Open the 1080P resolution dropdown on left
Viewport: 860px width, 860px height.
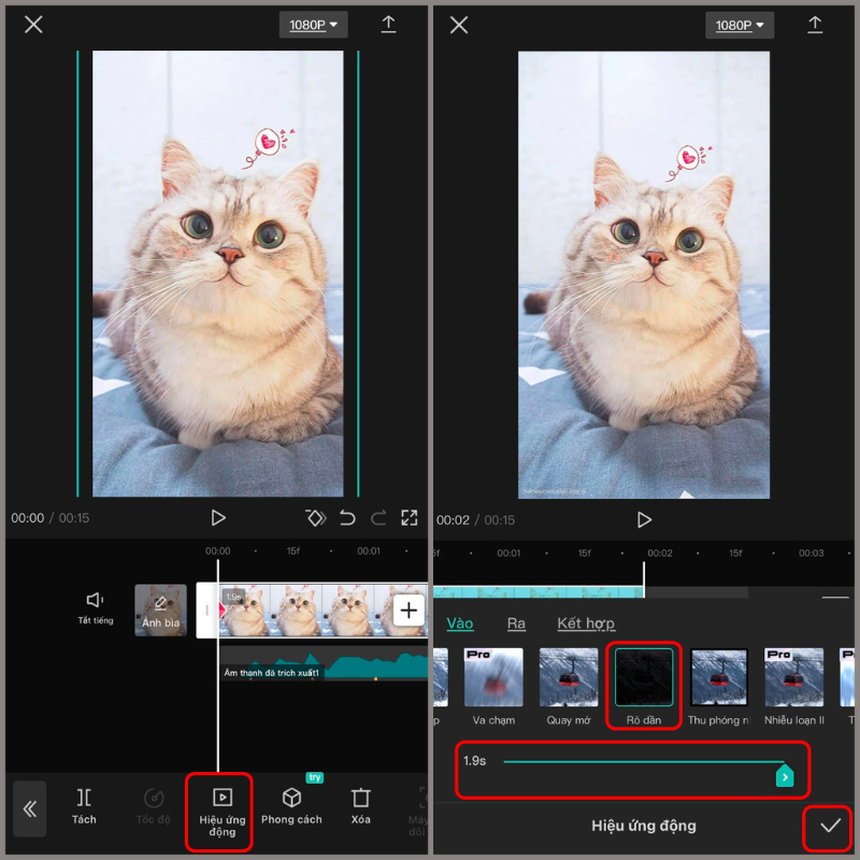pyautogui.click(x=313, y=25)
